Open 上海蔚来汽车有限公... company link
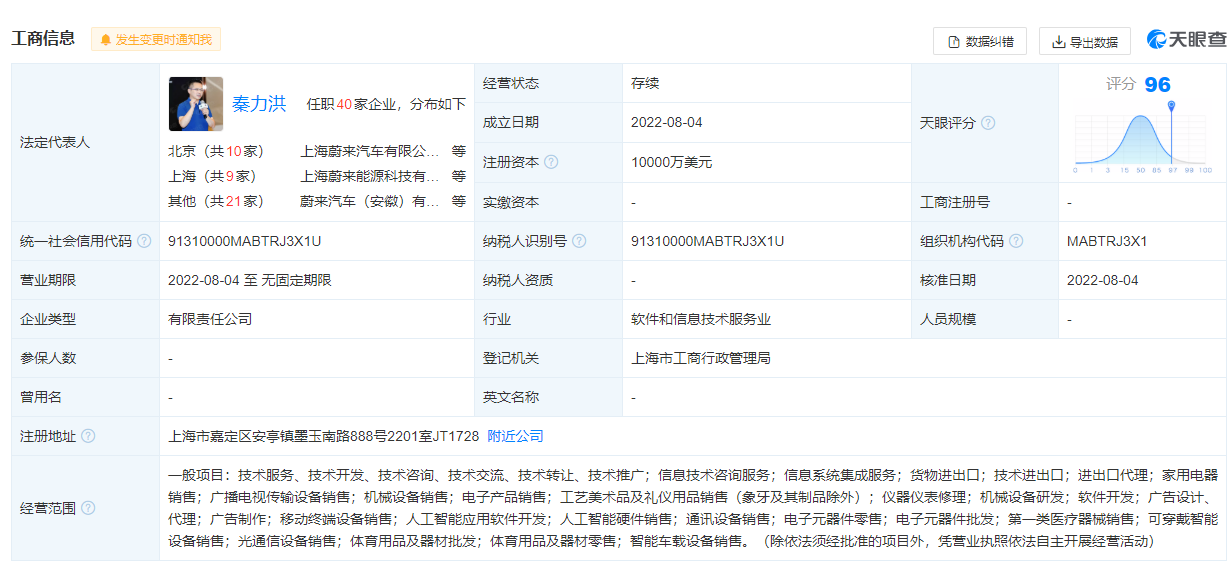Screen dimensions: 1231x571 click(370, 152)
